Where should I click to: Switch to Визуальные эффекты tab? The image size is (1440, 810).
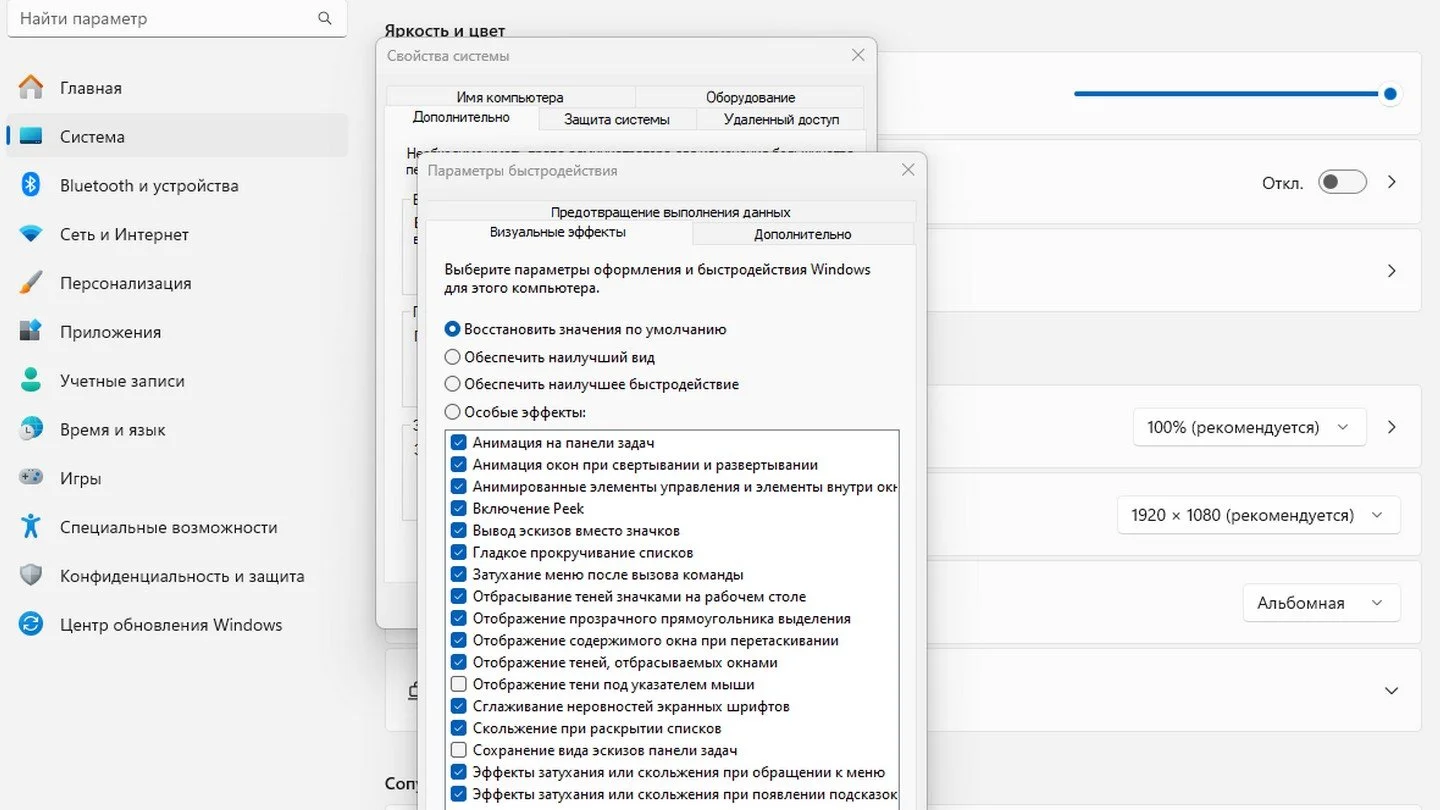click(x=558, y=232)
